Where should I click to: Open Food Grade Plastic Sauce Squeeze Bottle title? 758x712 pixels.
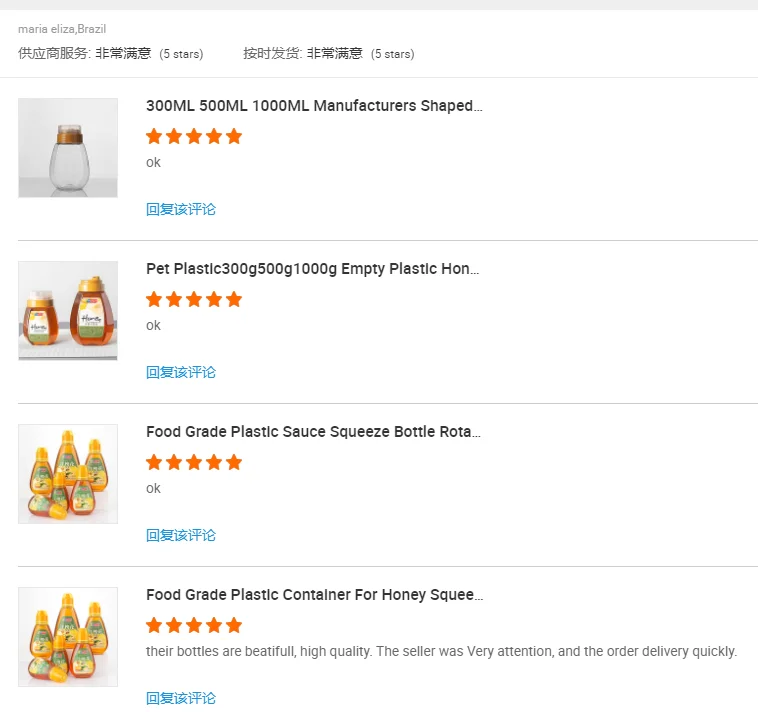pyautogui.click(x=313, y=432)
